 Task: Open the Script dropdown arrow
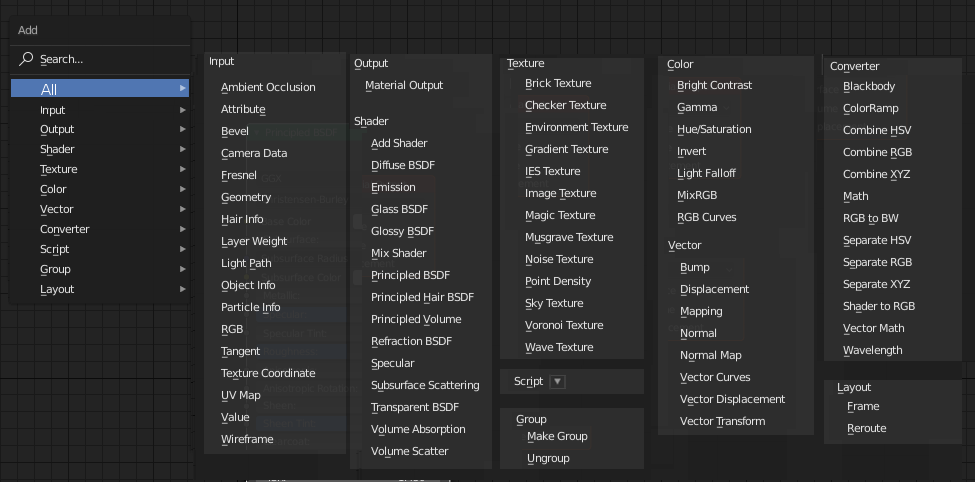558,382
